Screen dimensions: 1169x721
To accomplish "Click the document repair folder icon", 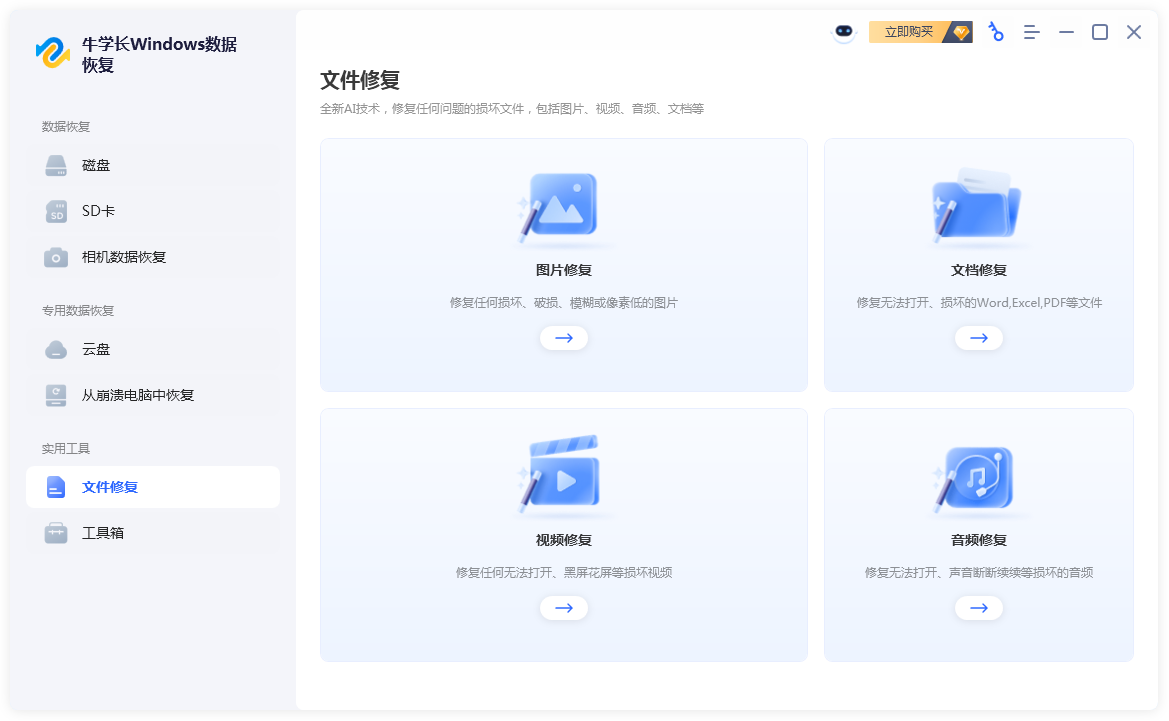I will click(976, 207).
